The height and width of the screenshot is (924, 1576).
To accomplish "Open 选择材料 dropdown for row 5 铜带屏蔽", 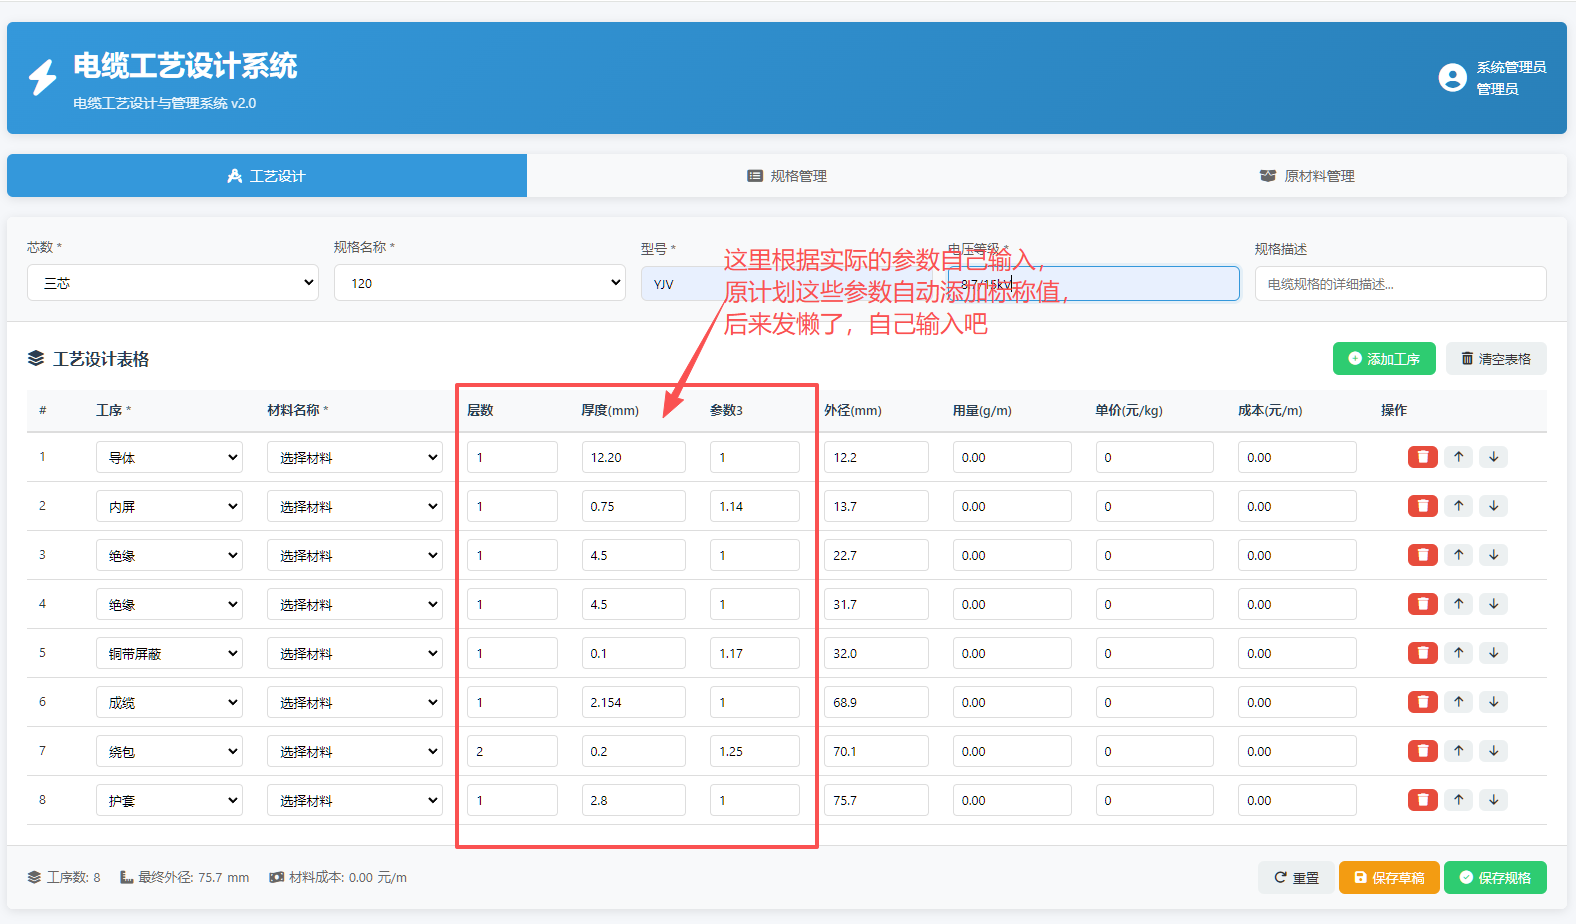I will click(354, 654).
